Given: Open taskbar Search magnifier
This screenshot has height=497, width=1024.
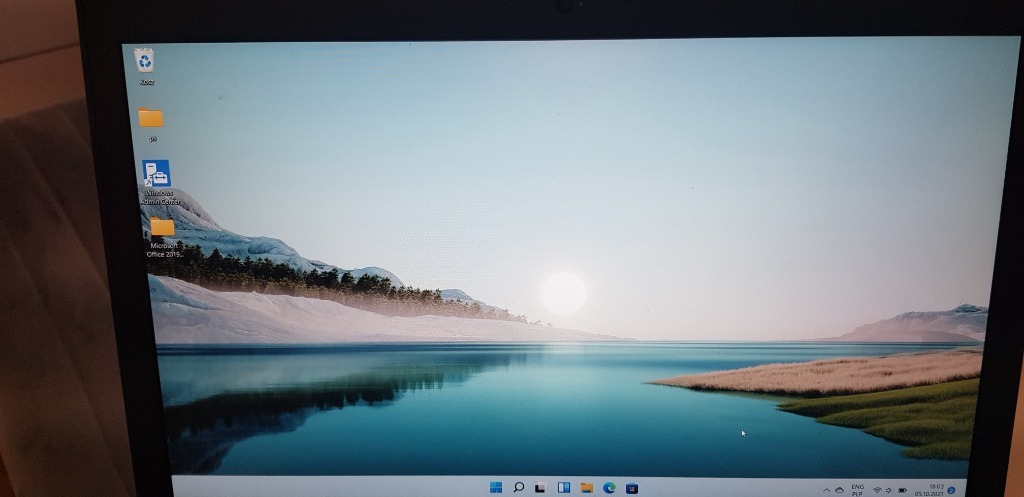Looking at the screenshot, I should pyautogui.click(x=519, y=487).
